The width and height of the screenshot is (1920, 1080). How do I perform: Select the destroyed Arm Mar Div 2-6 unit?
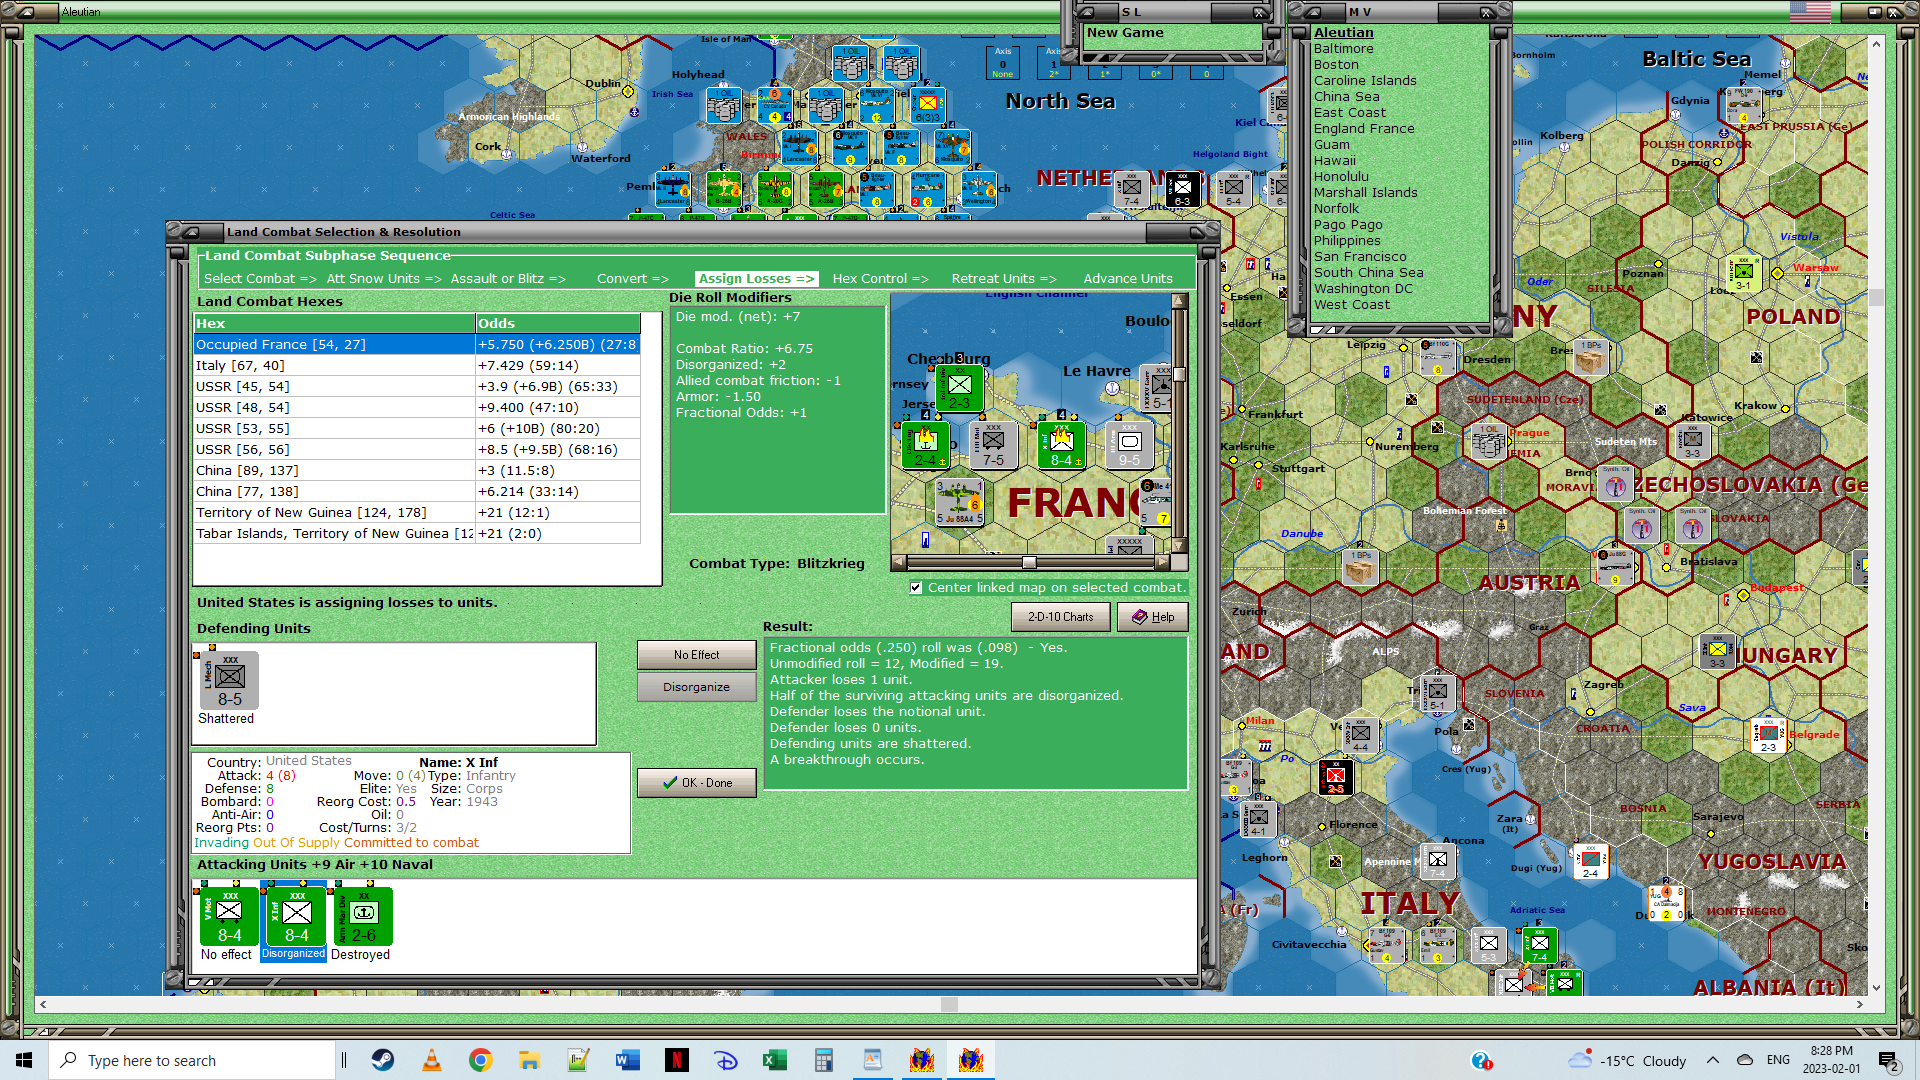363,916
